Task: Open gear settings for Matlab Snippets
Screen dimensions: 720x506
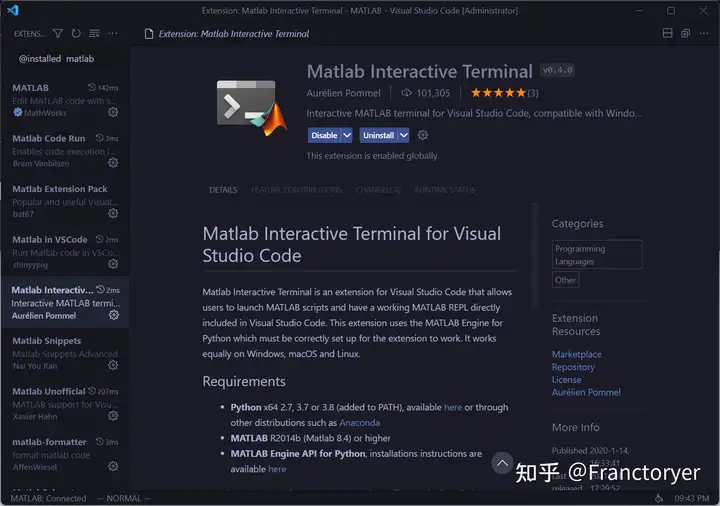Action: [113, 365]
